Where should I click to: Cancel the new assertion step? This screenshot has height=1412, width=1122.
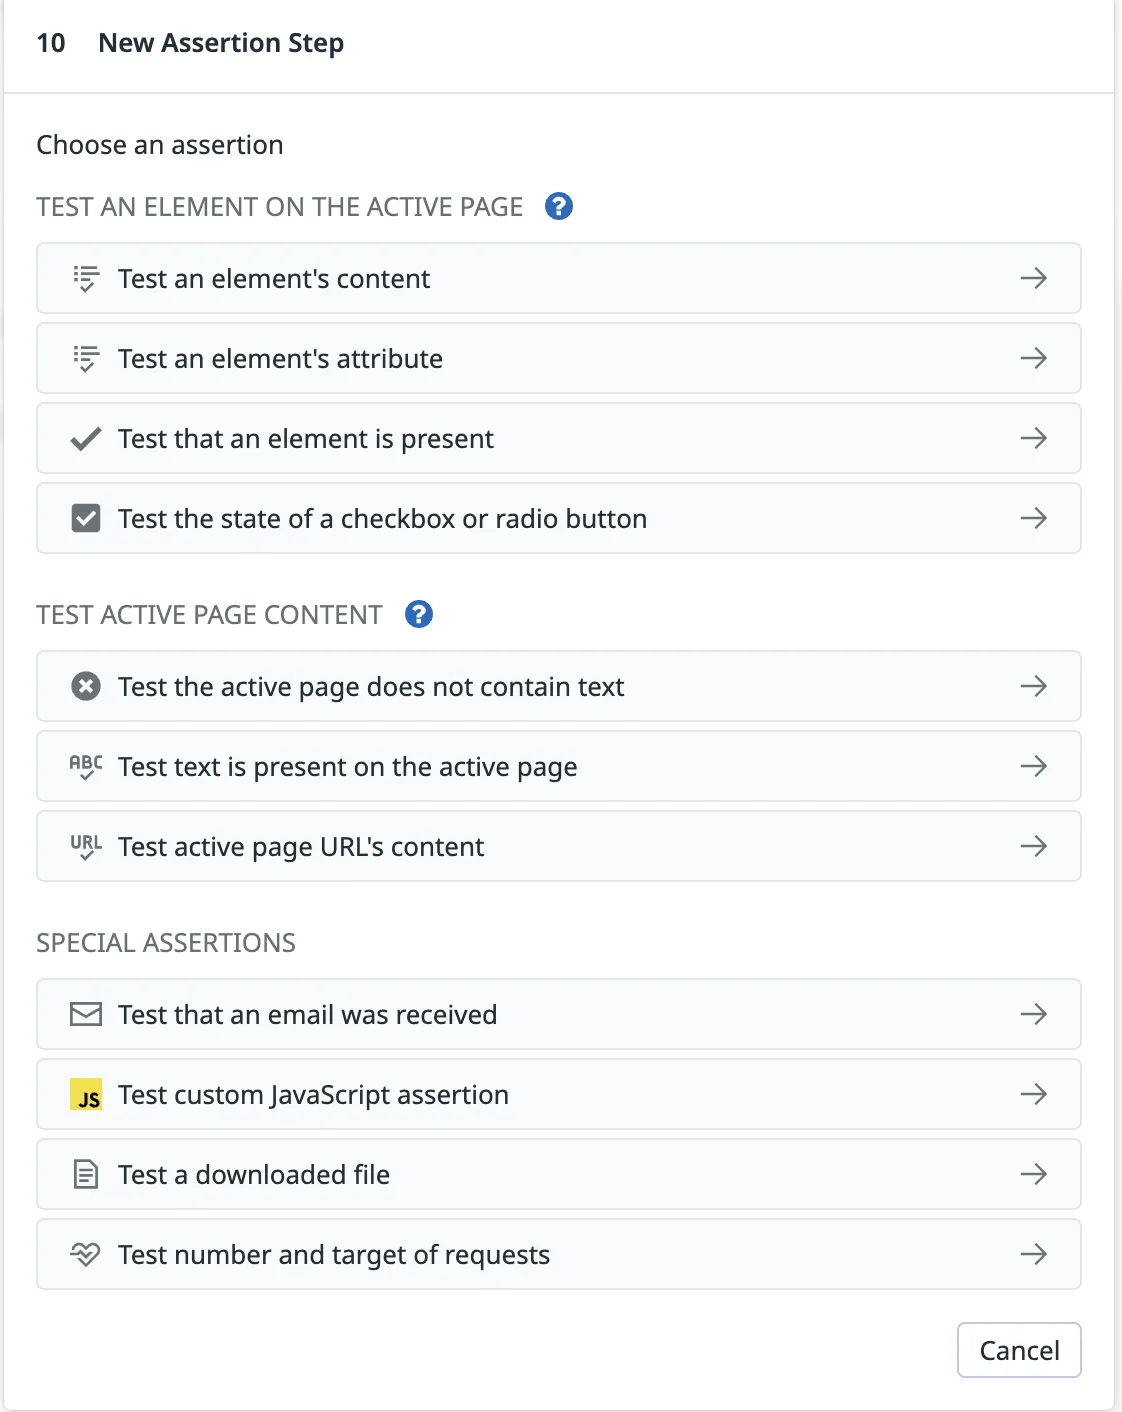click(1018, 1350)
